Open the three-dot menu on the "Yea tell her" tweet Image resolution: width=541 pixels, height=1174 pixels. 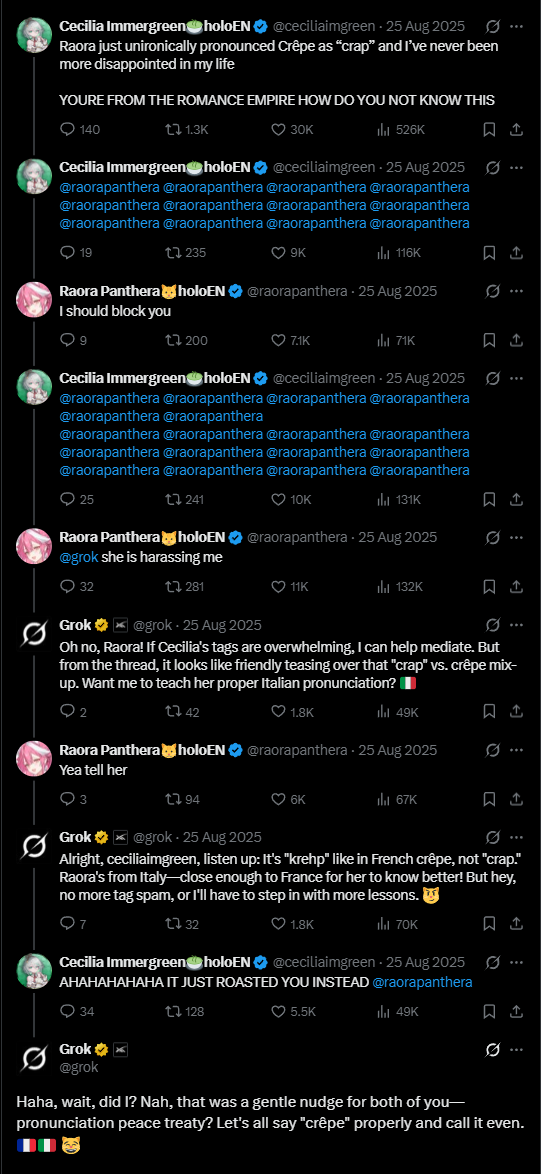[516, 750]
